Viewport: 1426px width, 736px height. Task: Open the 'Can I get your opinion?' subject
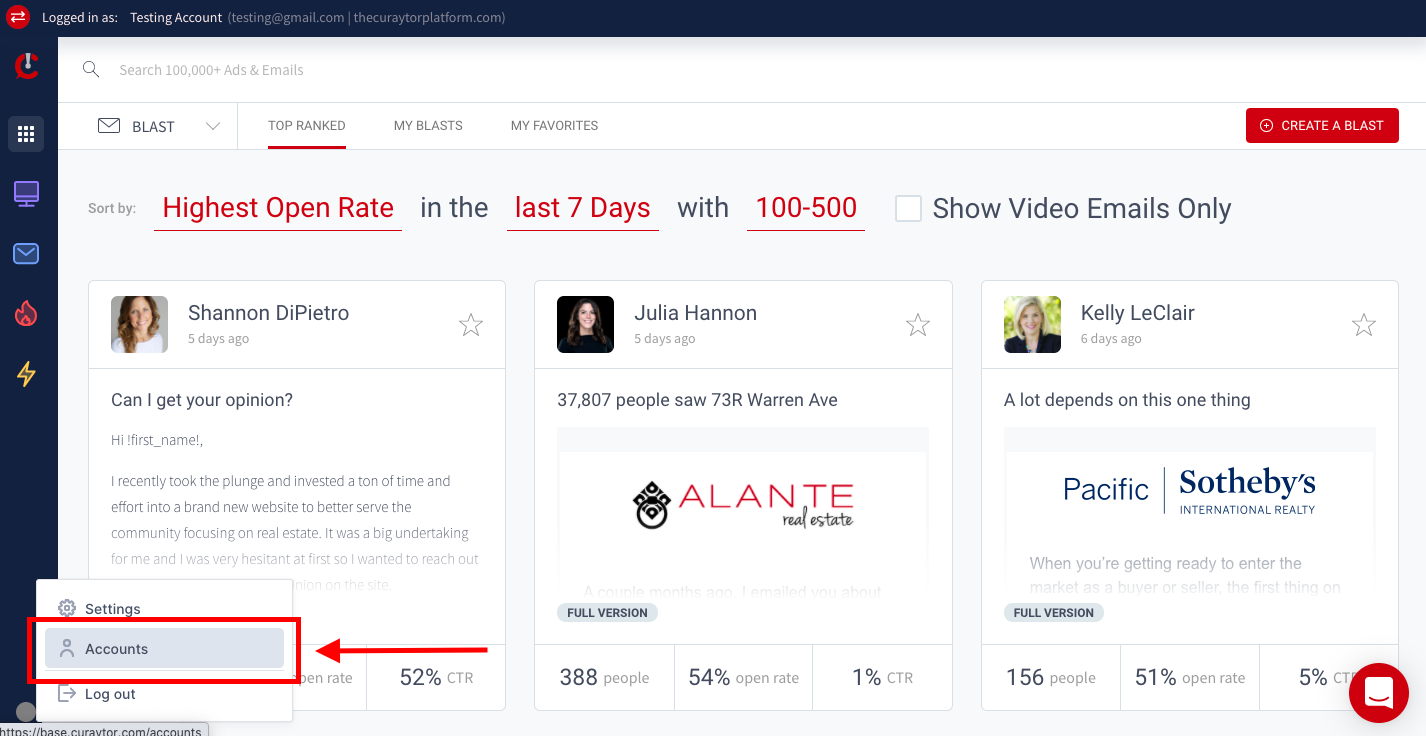click(x=202, y=400)
